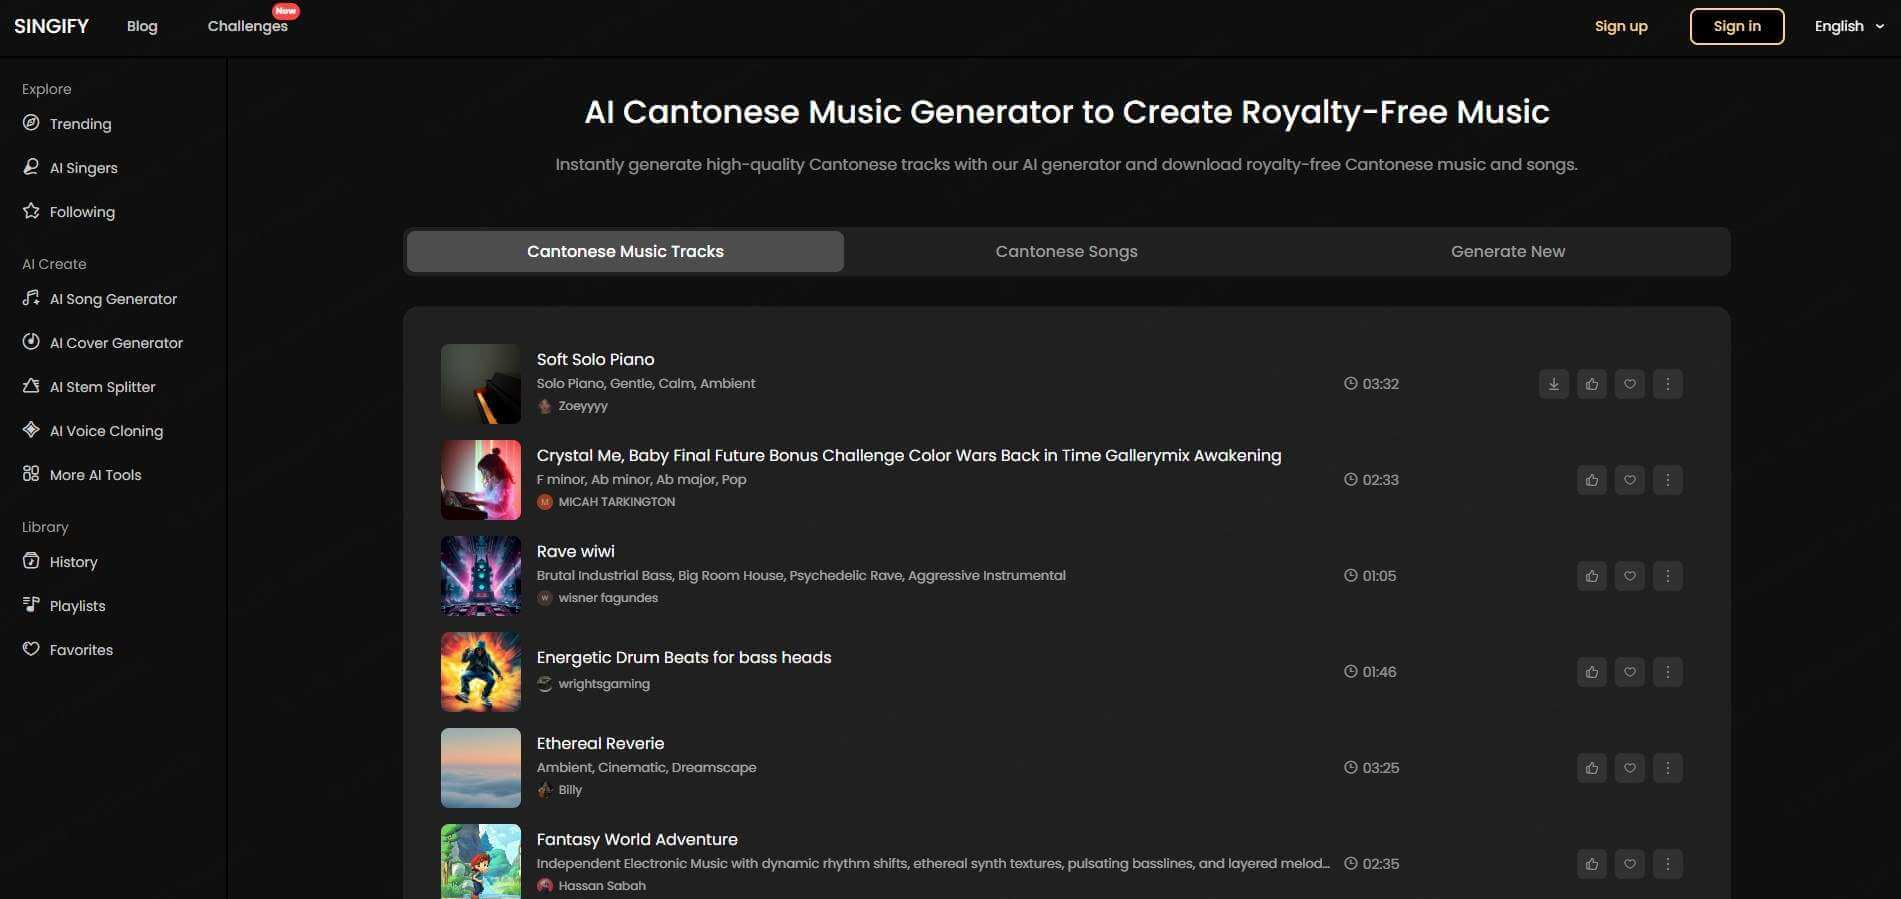Thumbs-up the Crystal Me, Baby track
This screenshot has height=899, width=1901.
(1591, 480)
